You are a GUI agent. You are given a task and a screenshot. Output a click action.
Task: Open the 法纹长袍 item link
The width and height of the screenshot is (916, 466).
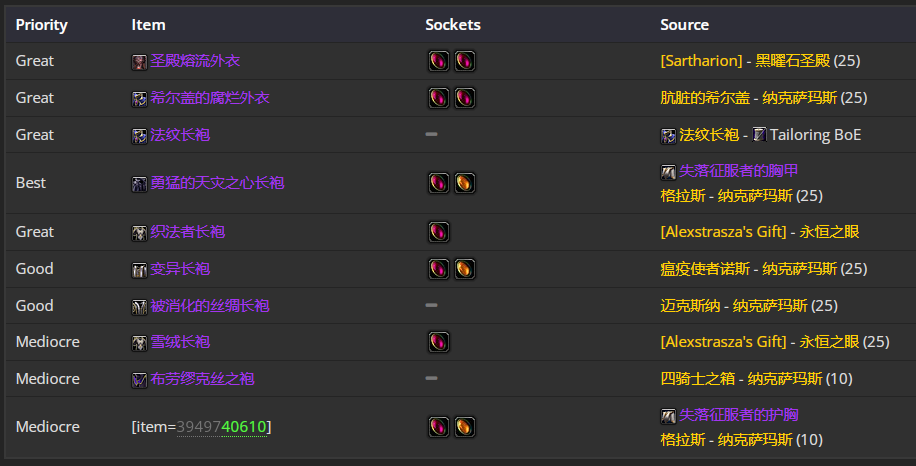pos(180,135)
